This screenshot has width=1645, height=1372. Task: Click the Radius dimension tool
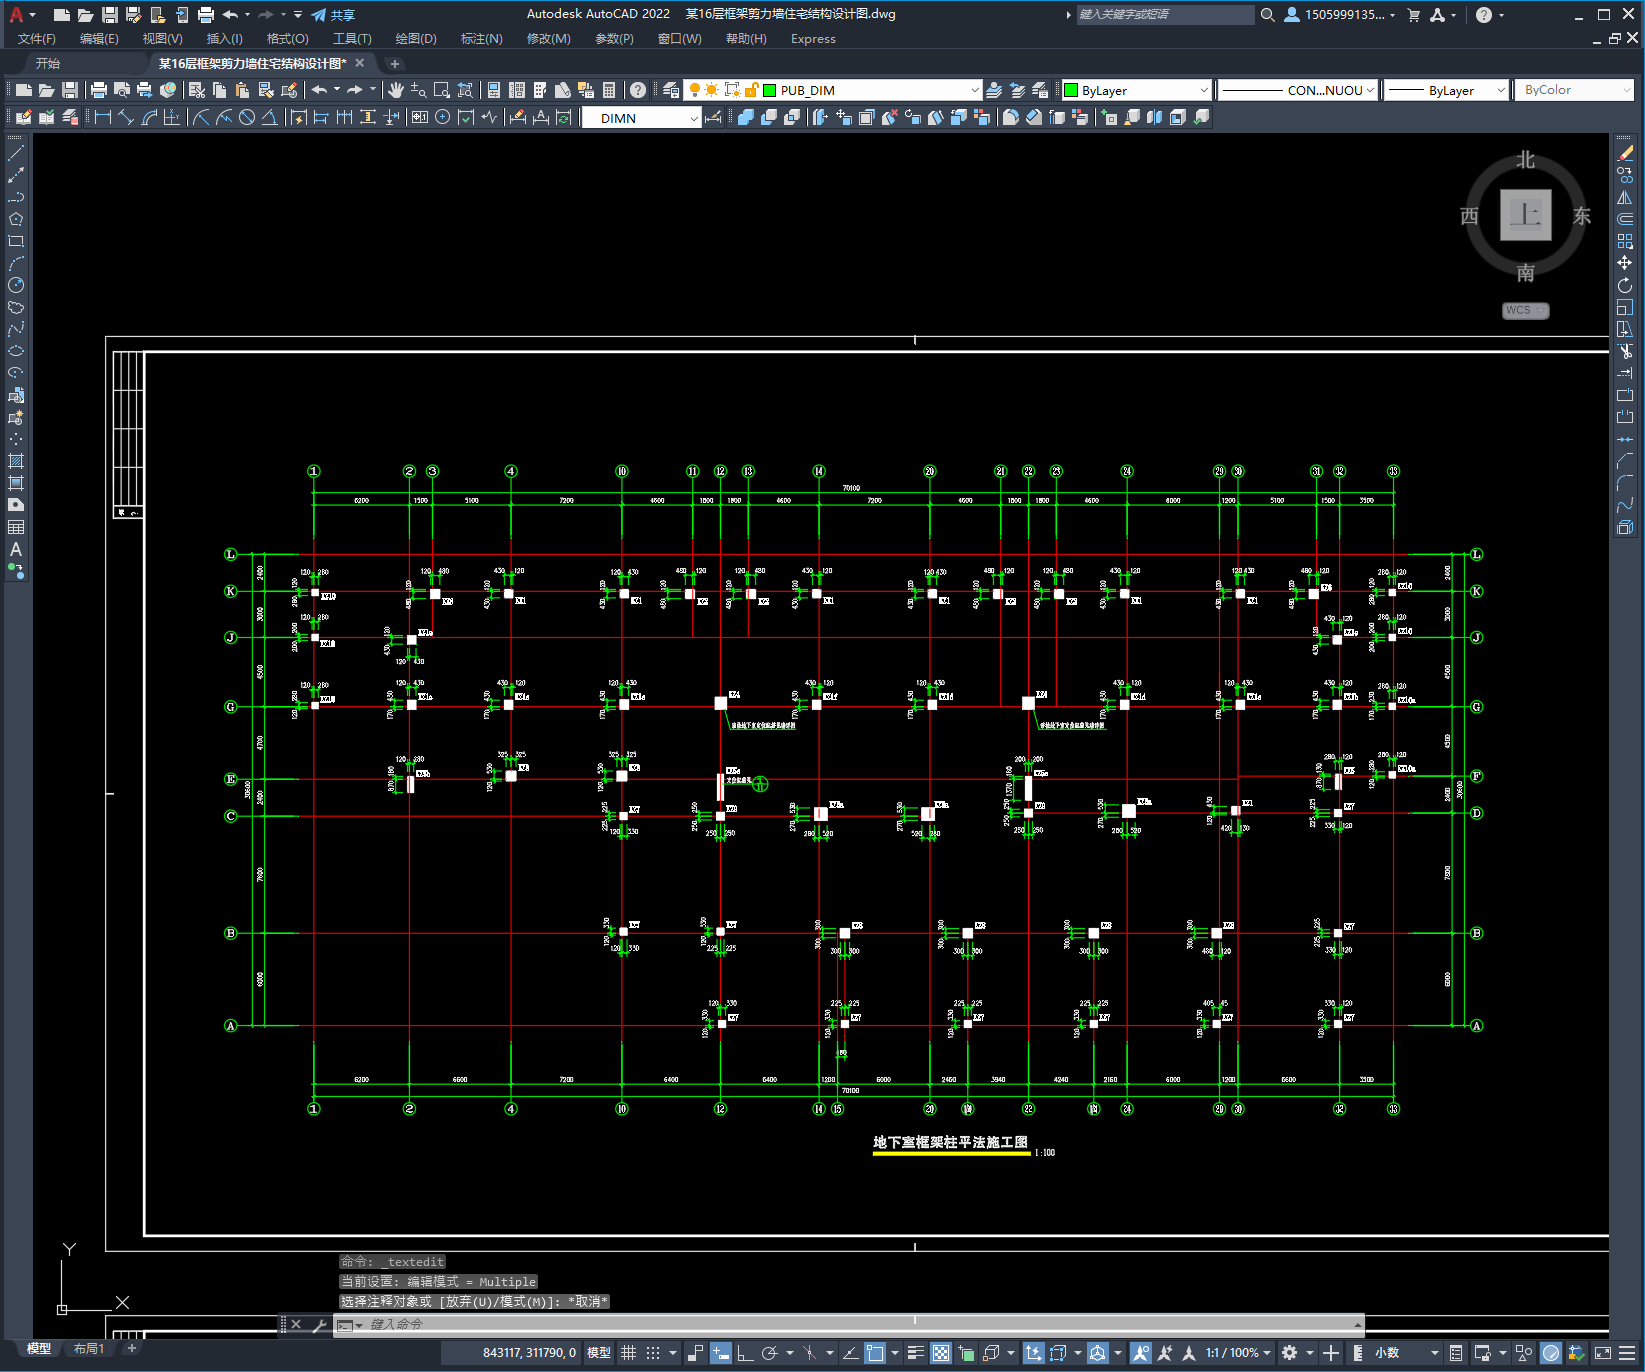[x=201, y=118]
